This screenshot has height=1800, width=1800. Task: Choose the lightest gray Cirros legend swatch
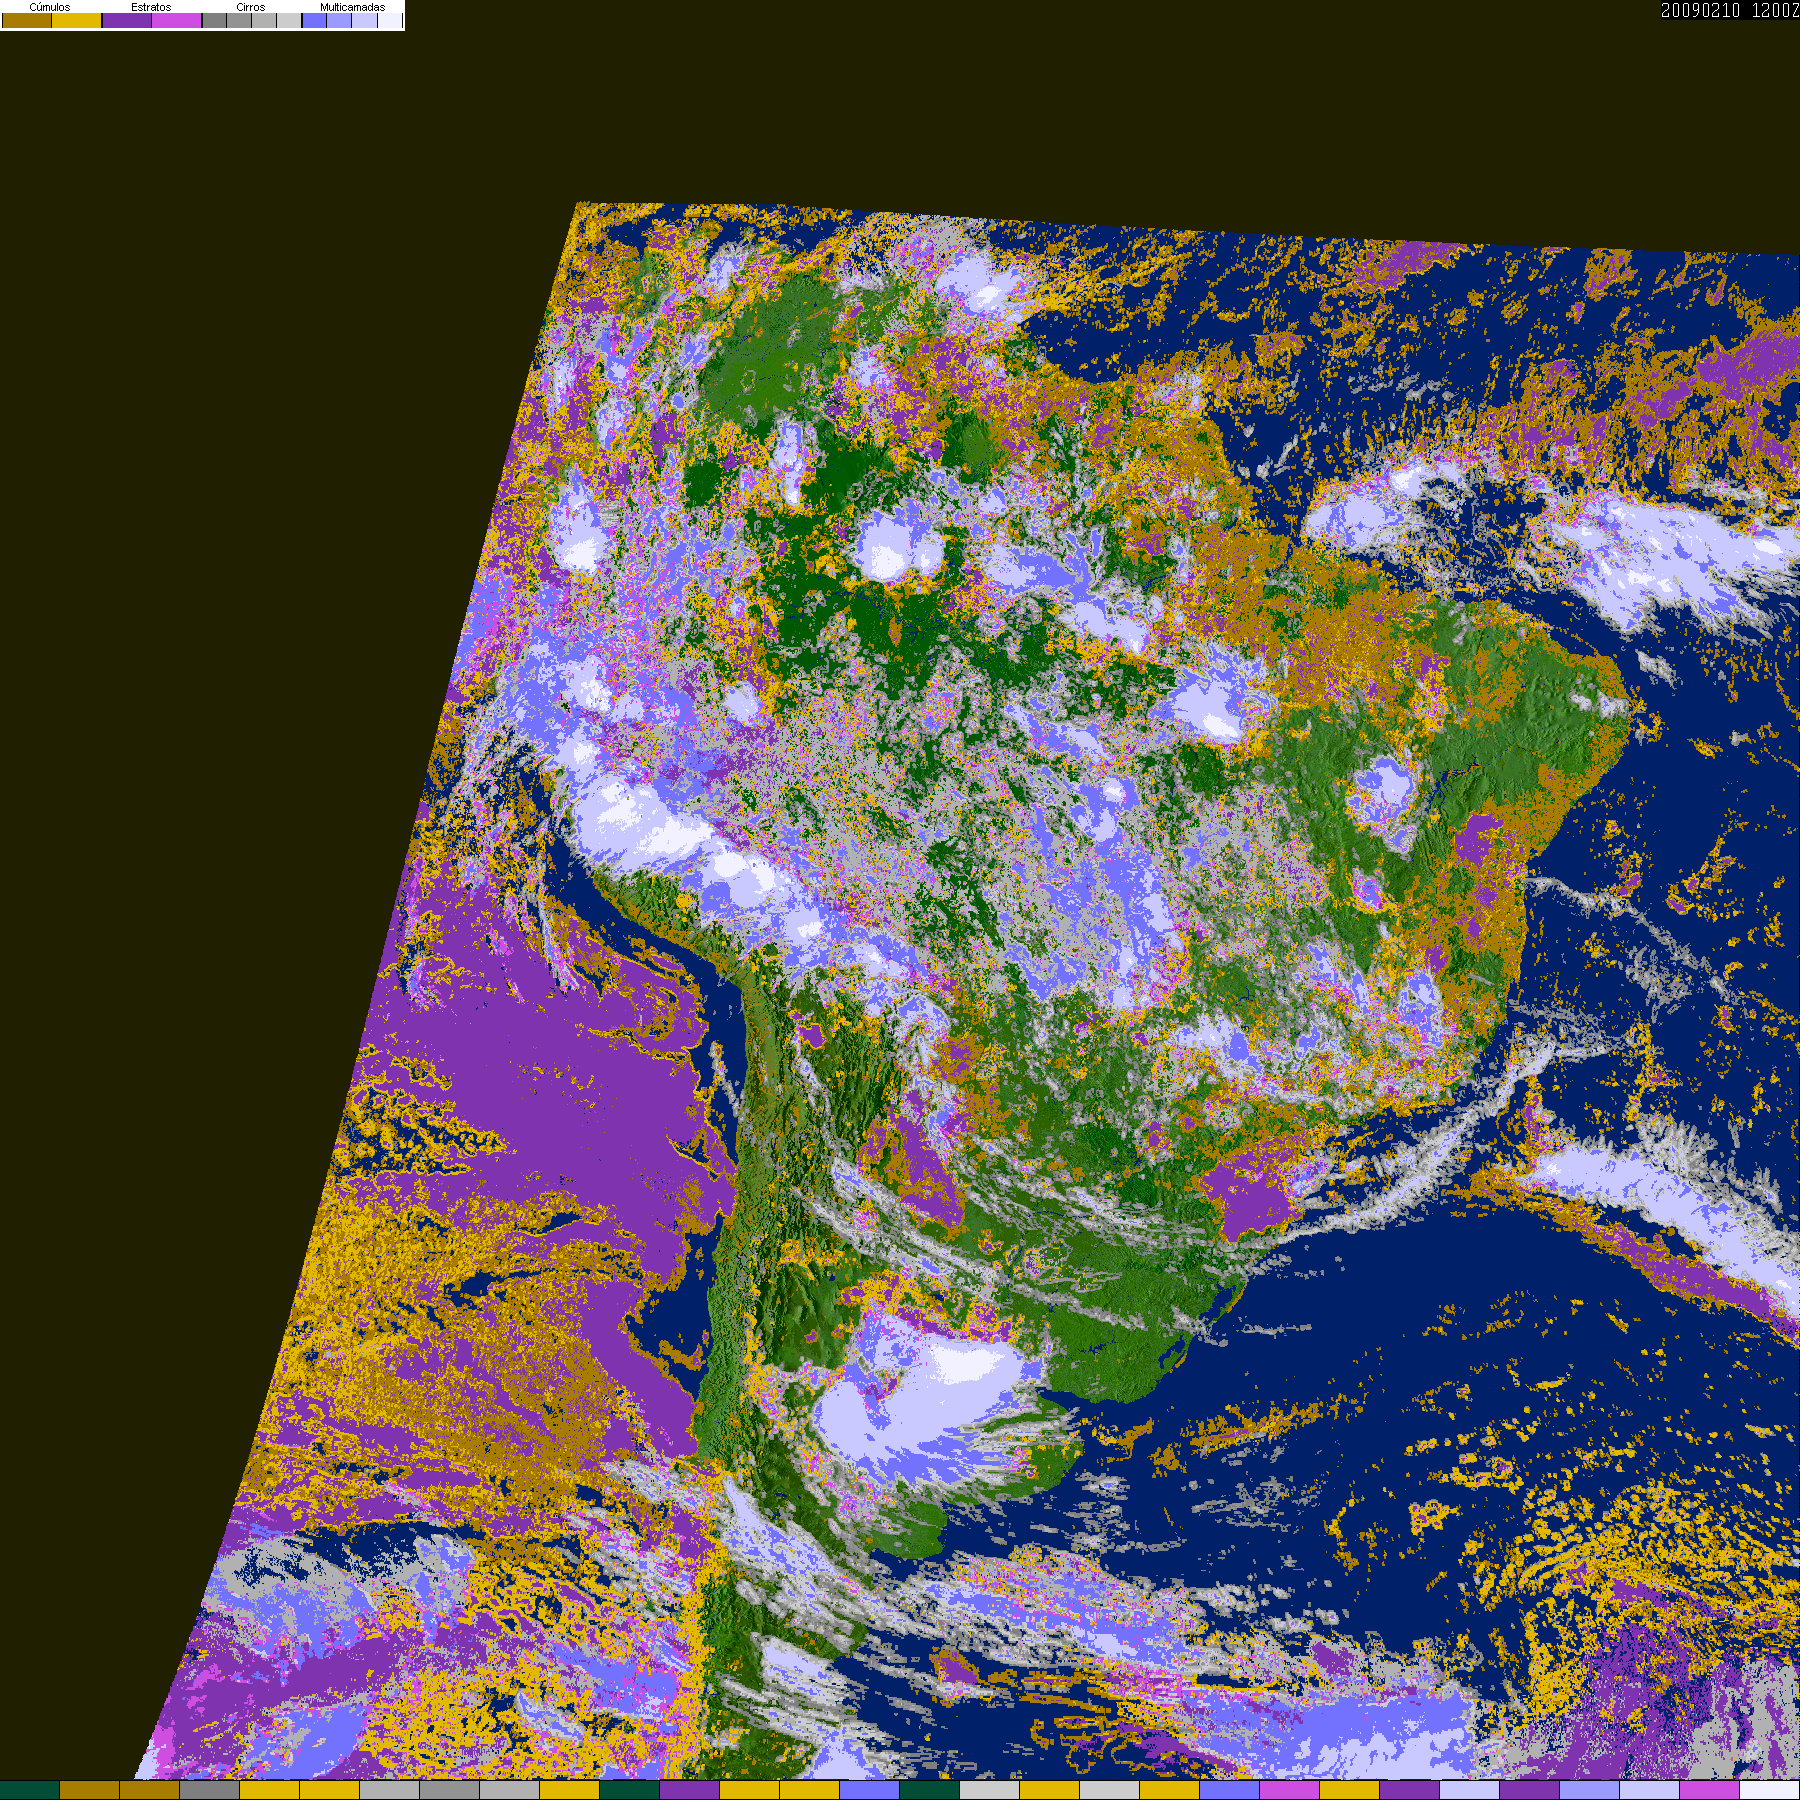pyautogui.click(x=289, y=20)
